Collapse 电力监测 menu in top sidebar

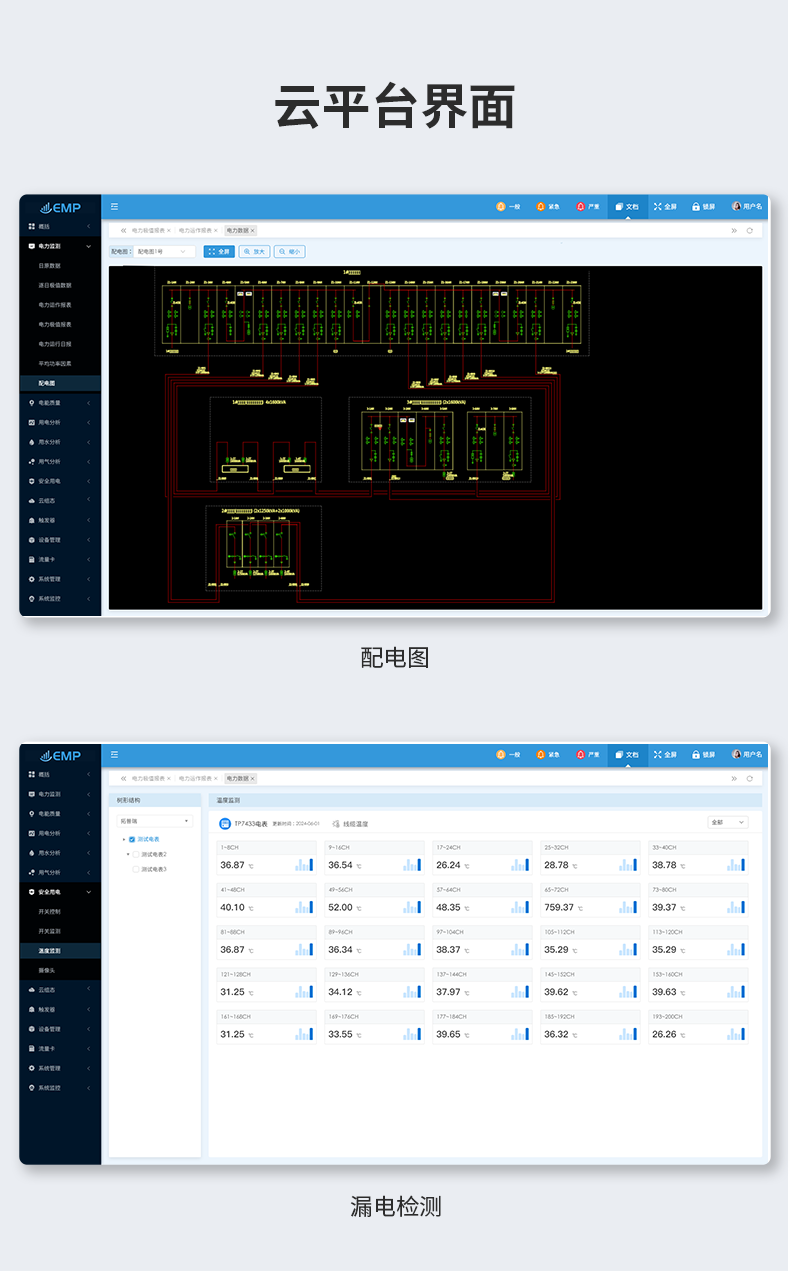(60, 245)
